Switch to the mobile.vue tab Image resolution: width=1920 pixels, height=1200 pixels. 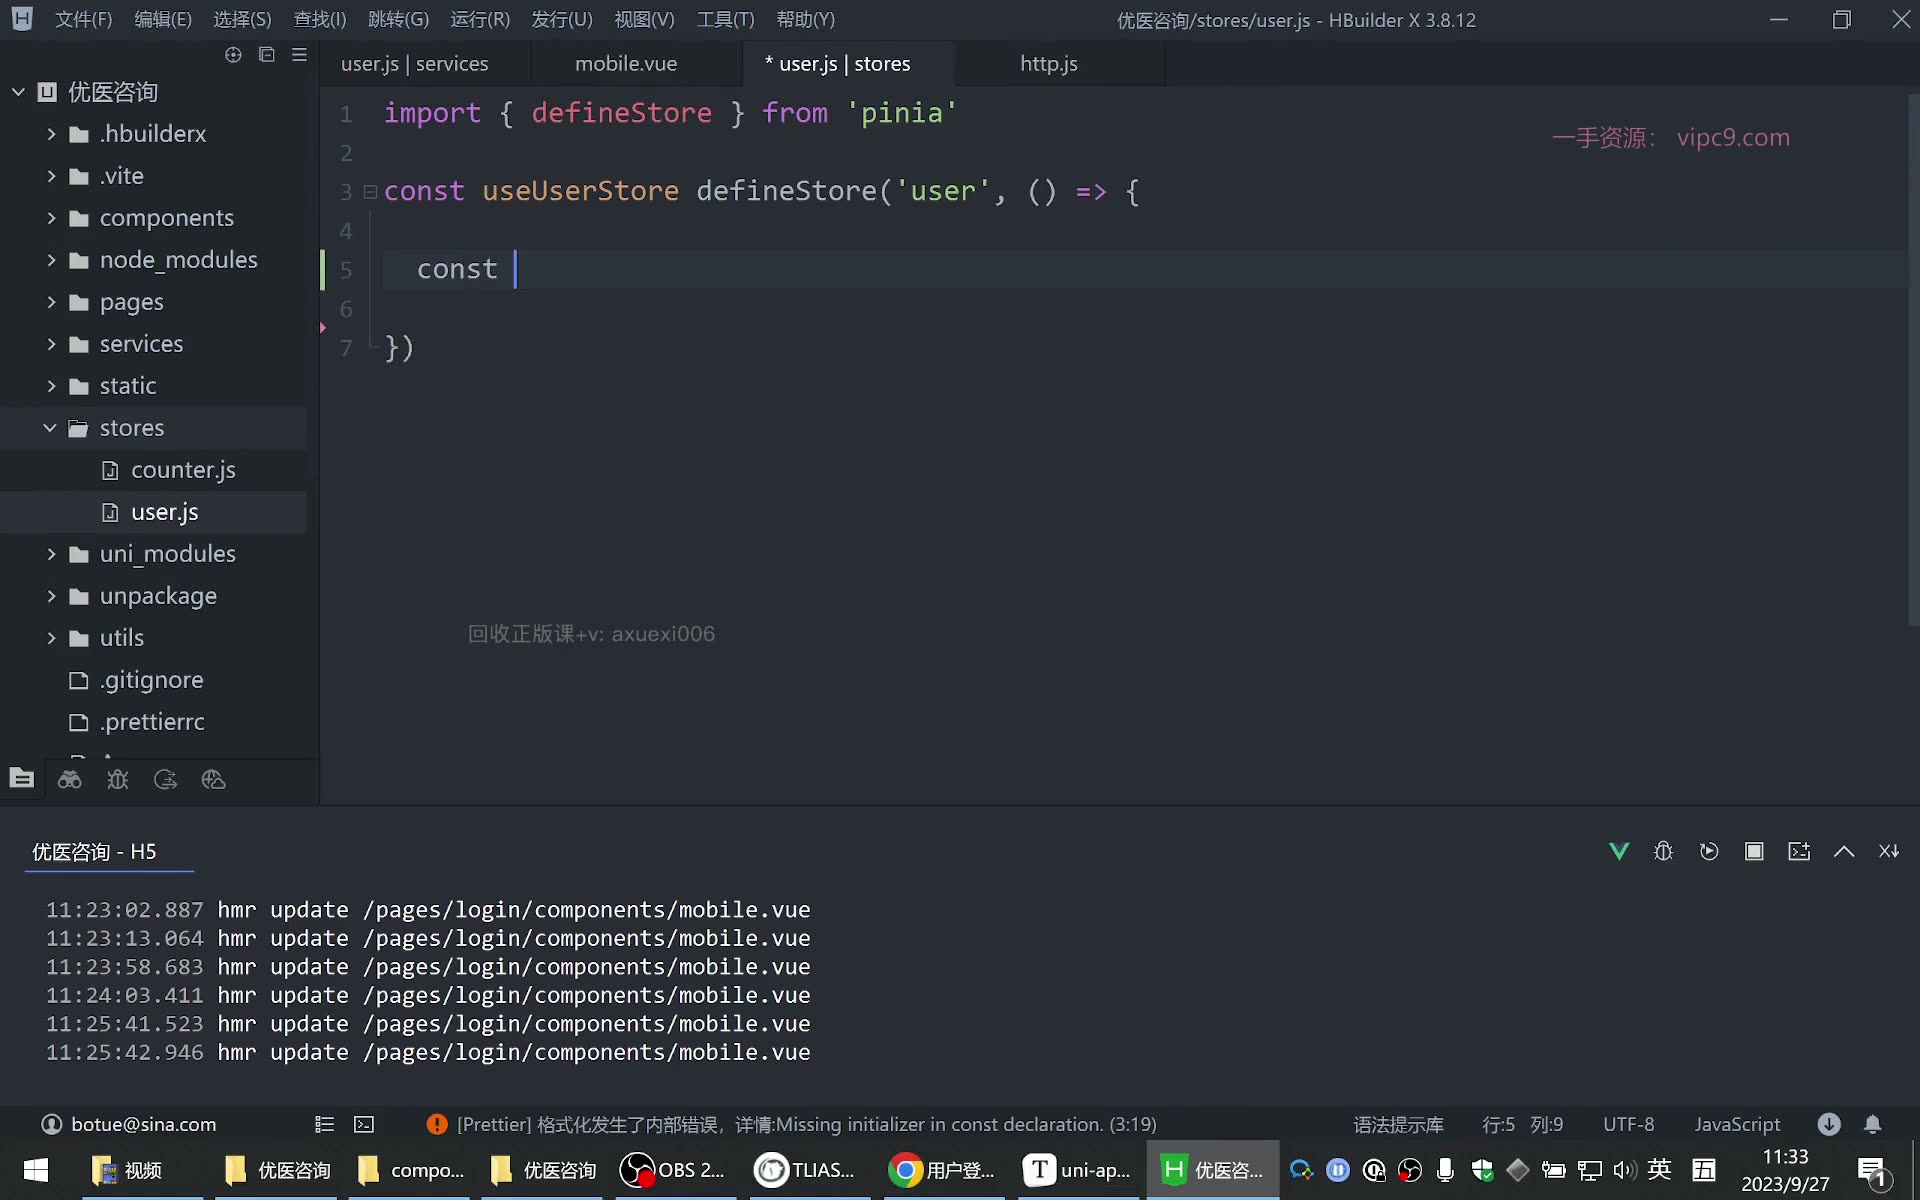click(x=626, y=64)
